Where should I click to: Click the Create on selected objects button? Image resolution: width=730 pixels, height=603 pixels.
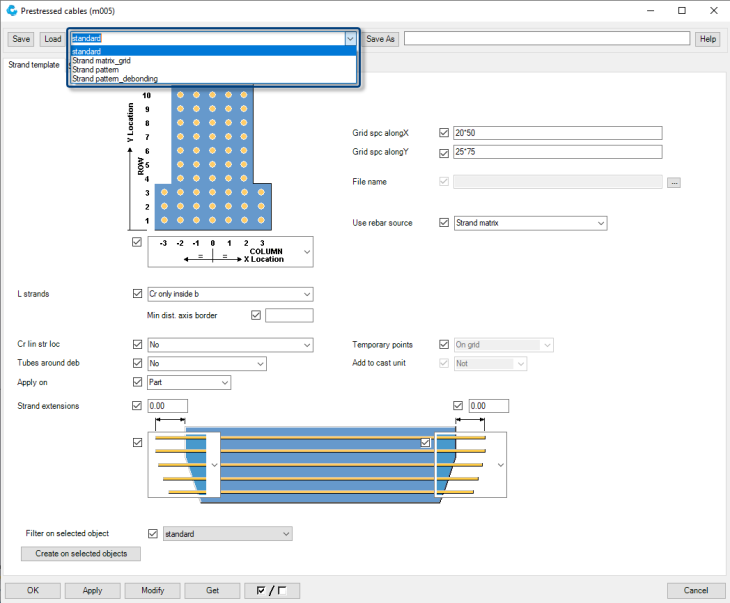(81, 554)
